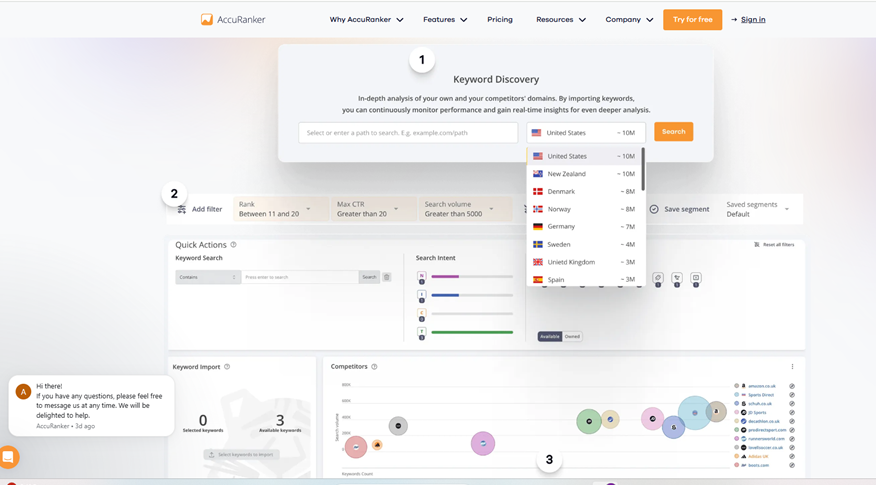Select the C commercial intent icon
Screen dimensions: 876x485
[422, 312]
